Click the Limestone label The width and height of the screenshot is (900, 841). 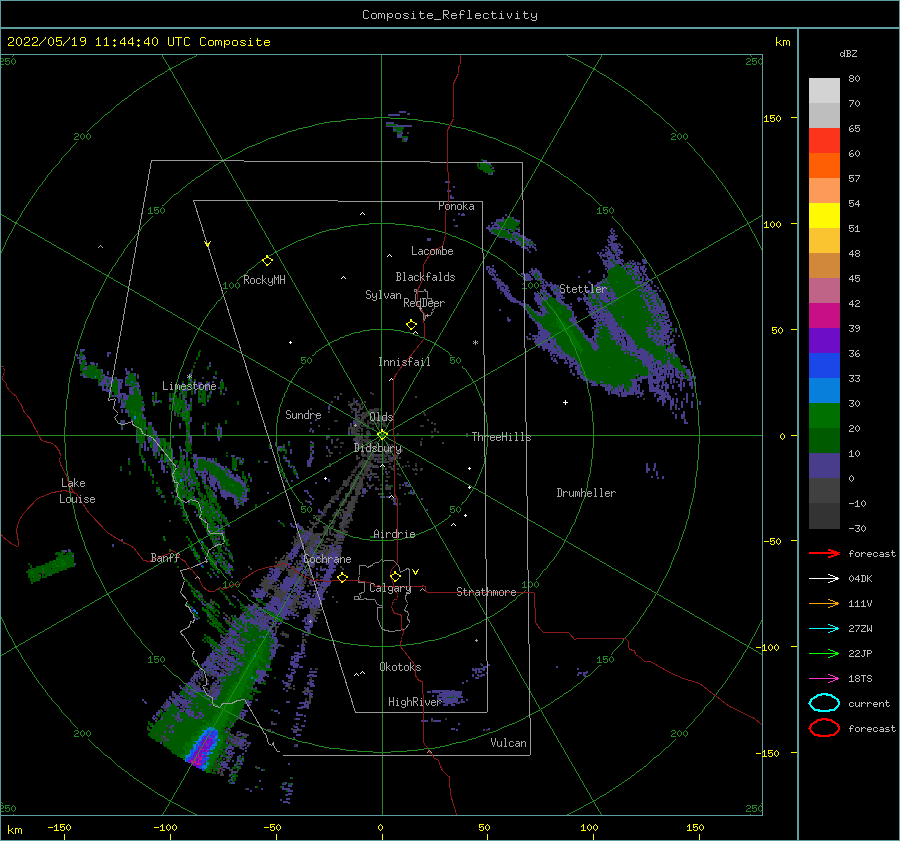click(189, 386)
